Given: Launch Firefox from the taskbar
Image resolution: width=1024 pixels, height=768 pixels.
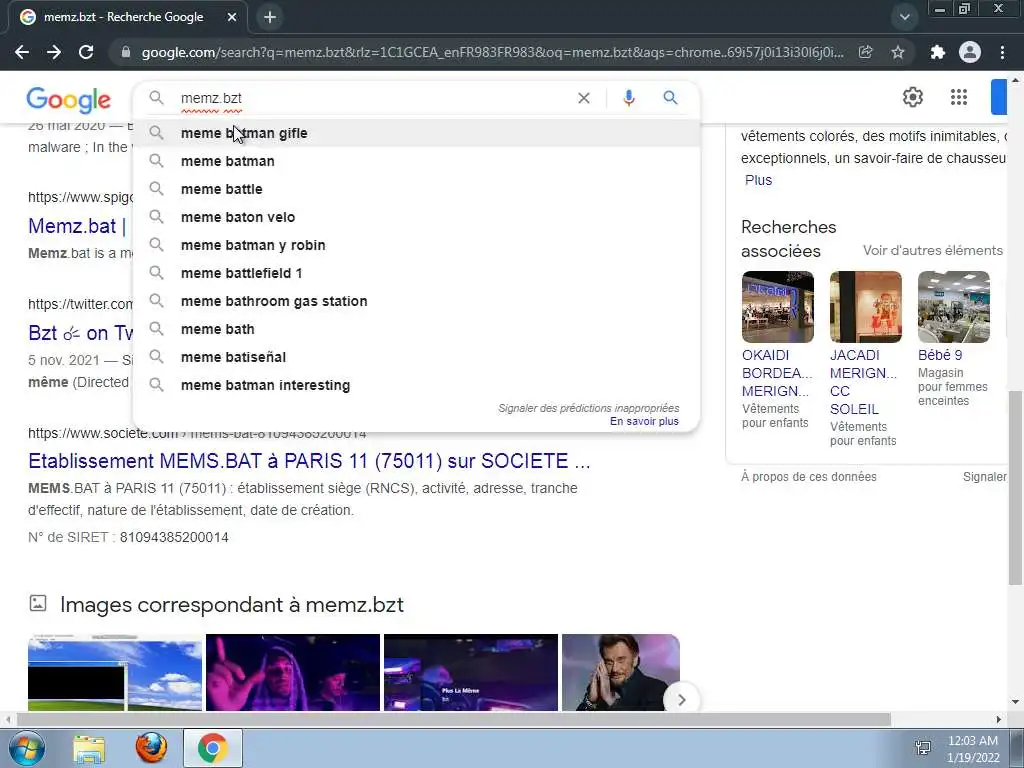Looking at the screenshot, I should coord(151,748).
